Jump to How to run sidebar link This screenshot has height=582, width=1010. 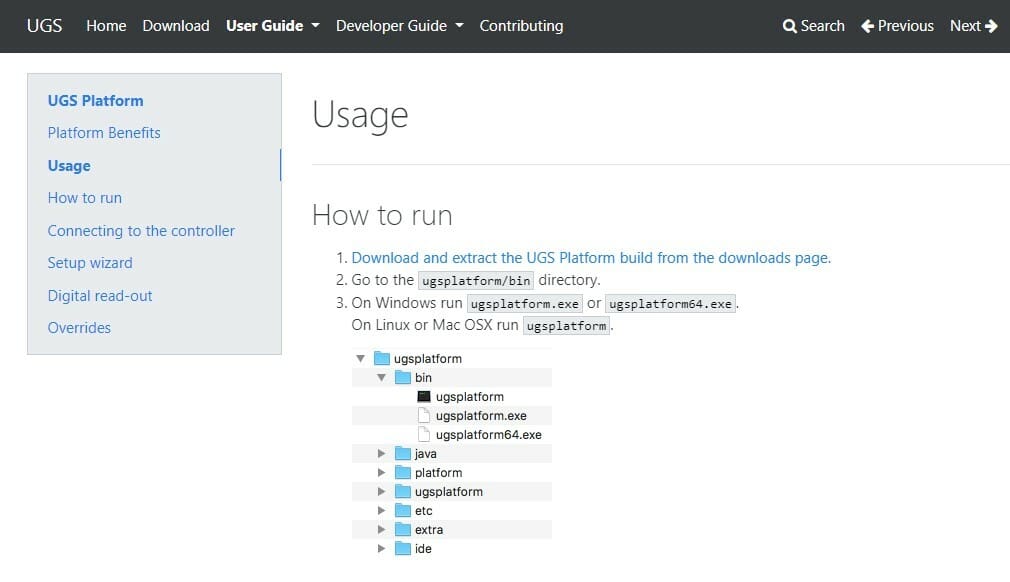[84, 198]
